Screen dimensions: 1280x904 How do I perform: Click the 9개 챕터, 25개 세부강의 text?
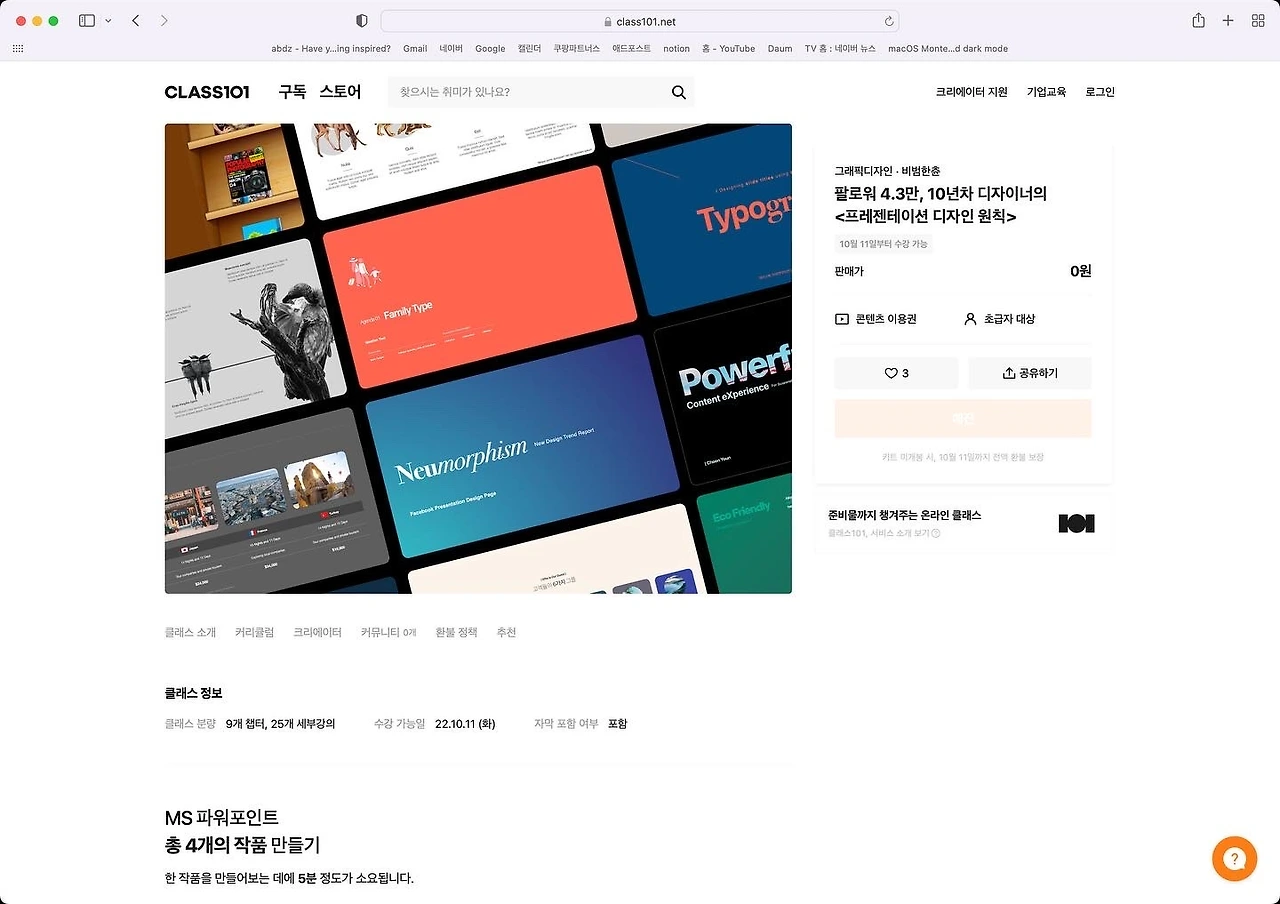coord(280,724)
